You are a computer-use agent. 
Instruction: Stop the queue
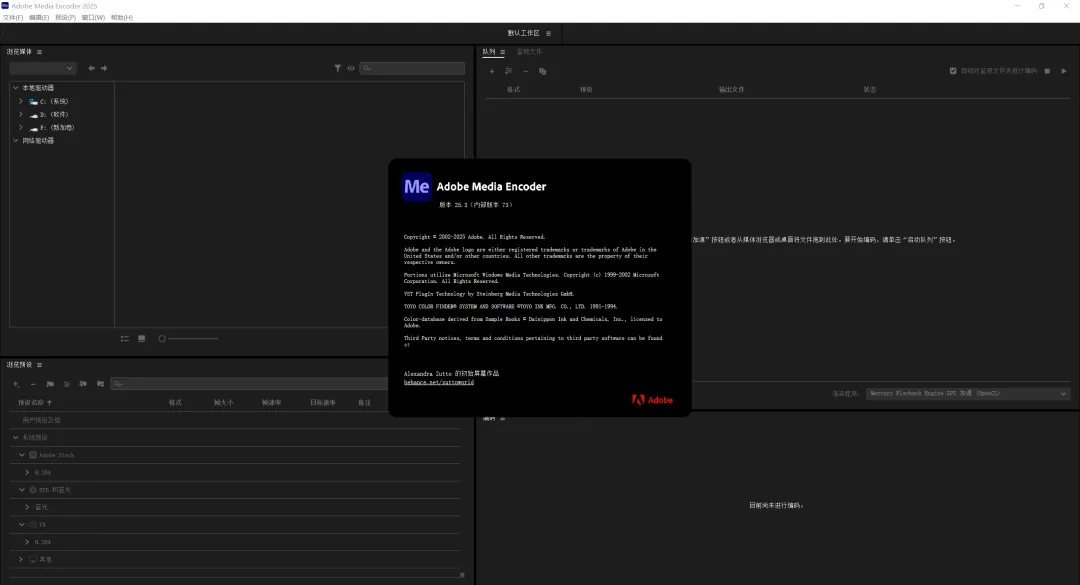click(1048, 71)
